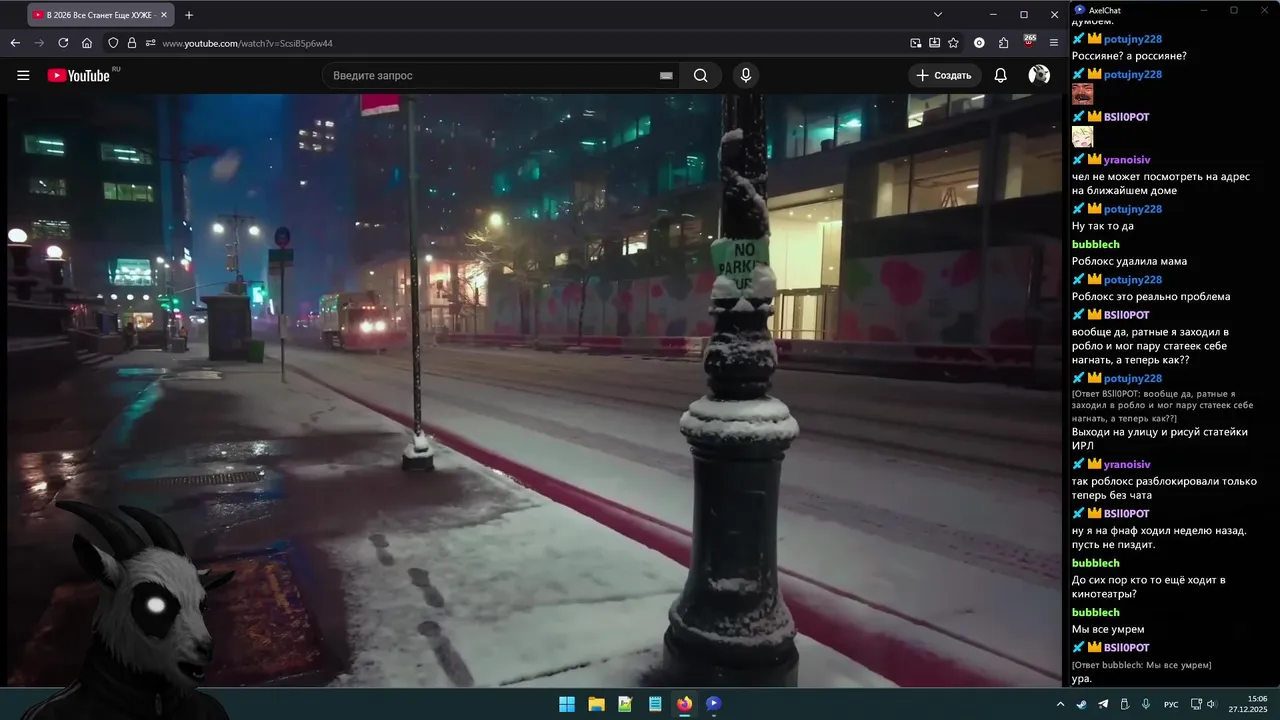Start voice search with microphone icon

pyautogui.click(x=745, y=75)
